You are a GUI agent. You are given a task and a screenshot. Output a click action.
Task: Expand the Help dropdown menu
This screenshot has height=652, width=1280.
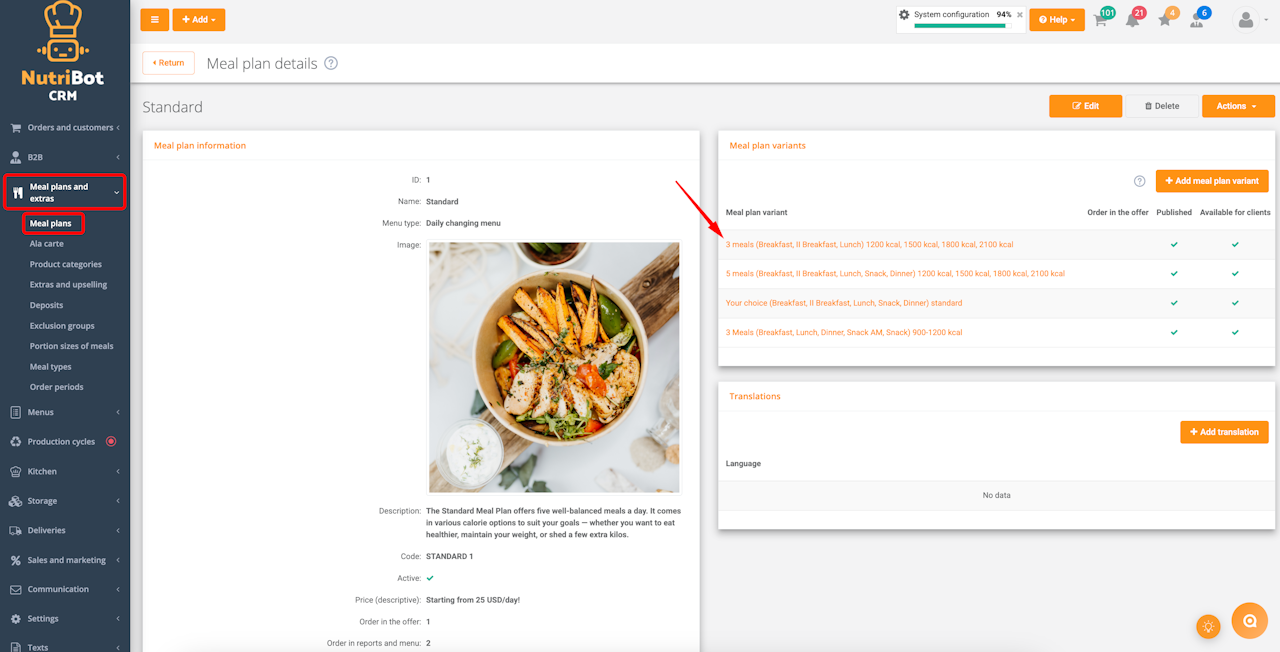tap(1057, 20)
